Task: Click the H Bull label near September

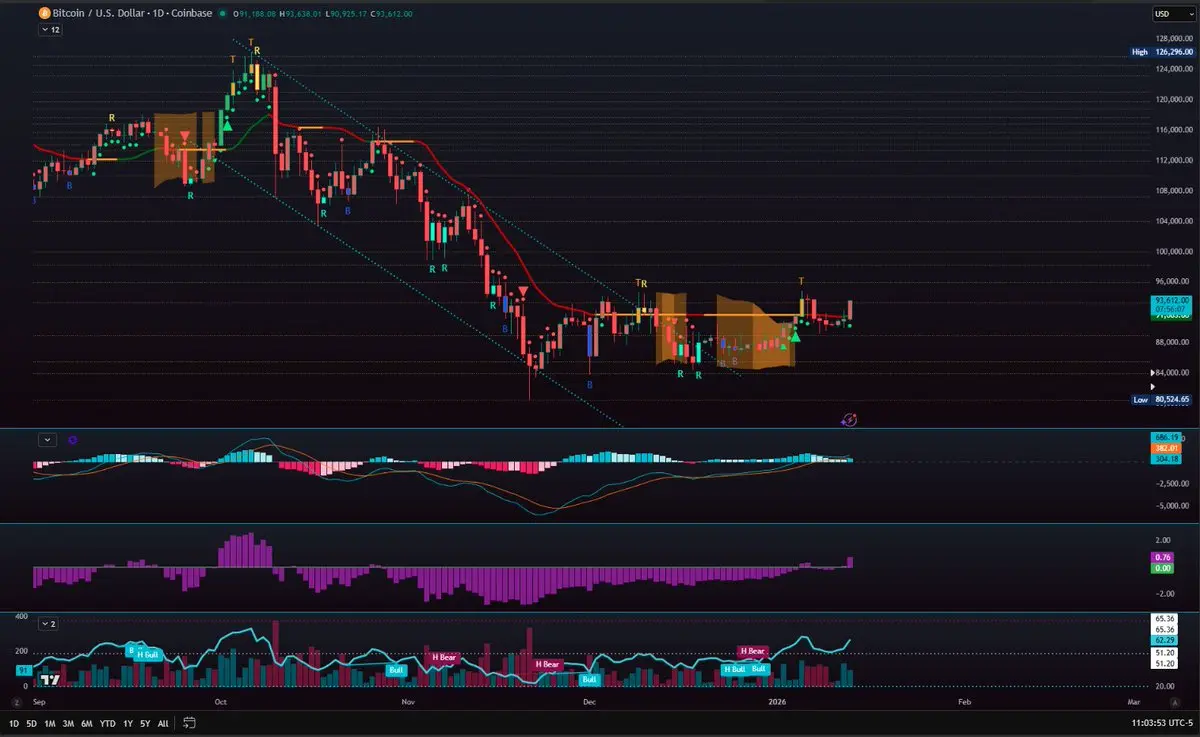Action: point(147,655)
